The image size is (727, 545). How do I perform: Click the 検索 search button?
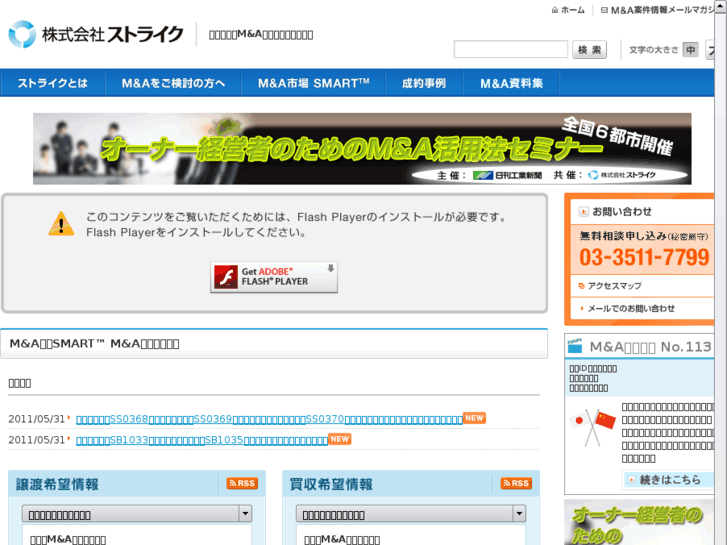(589, 50)
